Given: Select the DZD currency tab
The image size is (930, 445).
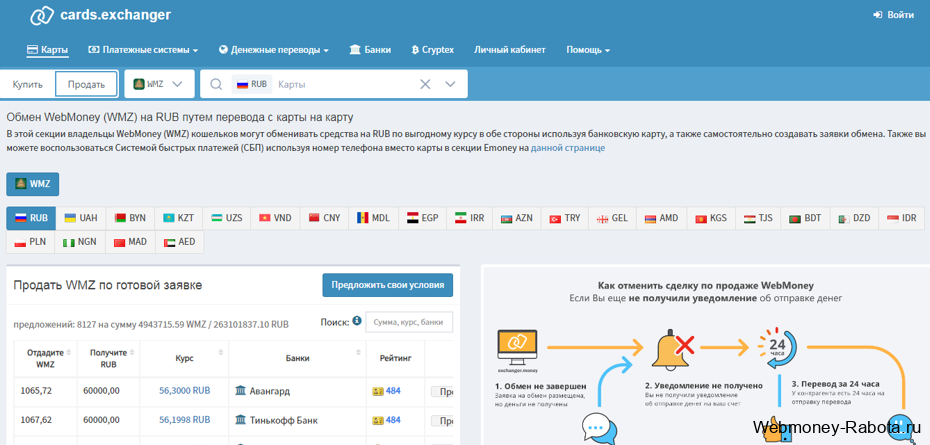Looking at the screenshot, I should (x=854, y=218).
